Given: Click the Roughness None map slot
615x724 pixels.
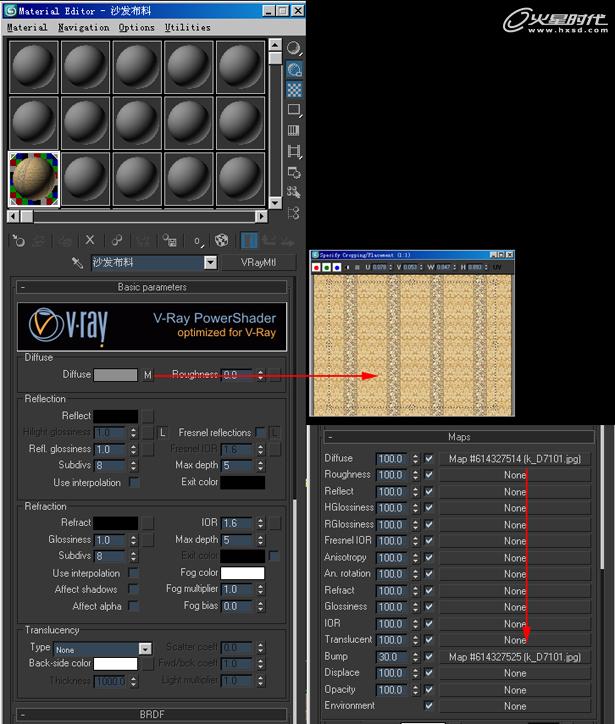Looking at the screenshot, I should pyautogui.click(x=515, y=475).
